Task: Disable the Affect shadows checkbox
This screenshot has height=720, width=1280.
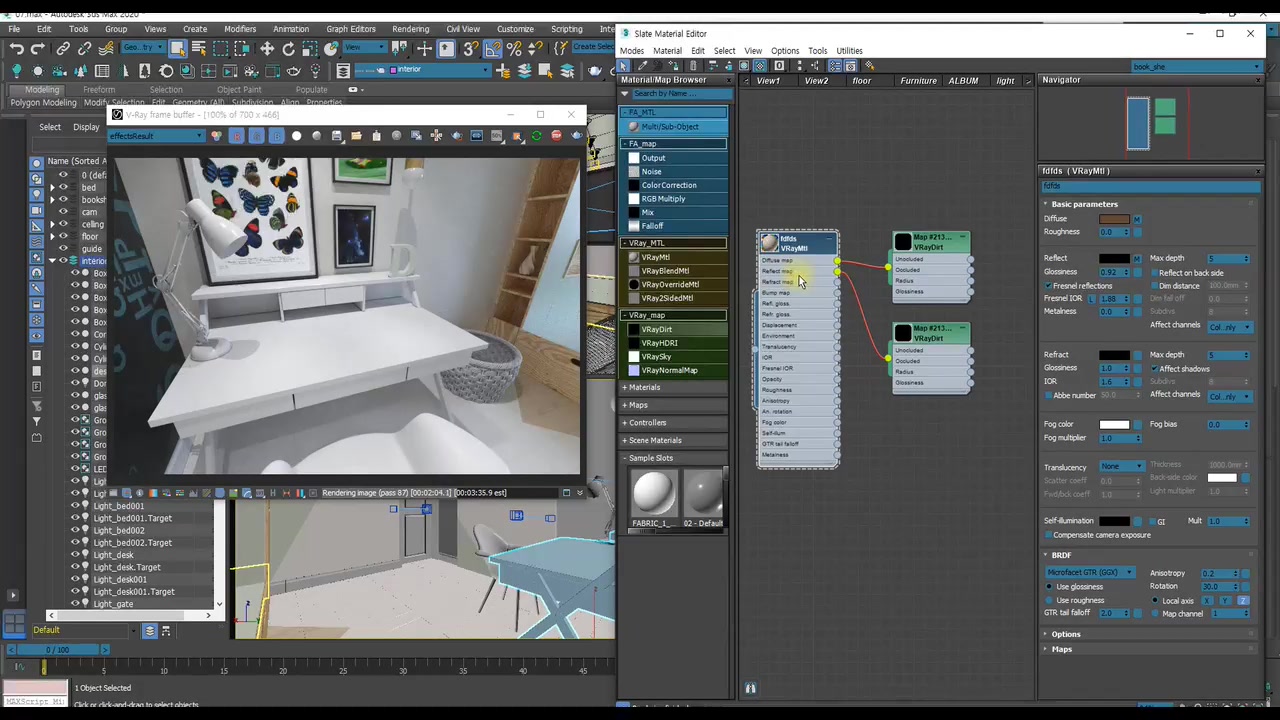Action: click(1154, 369)
